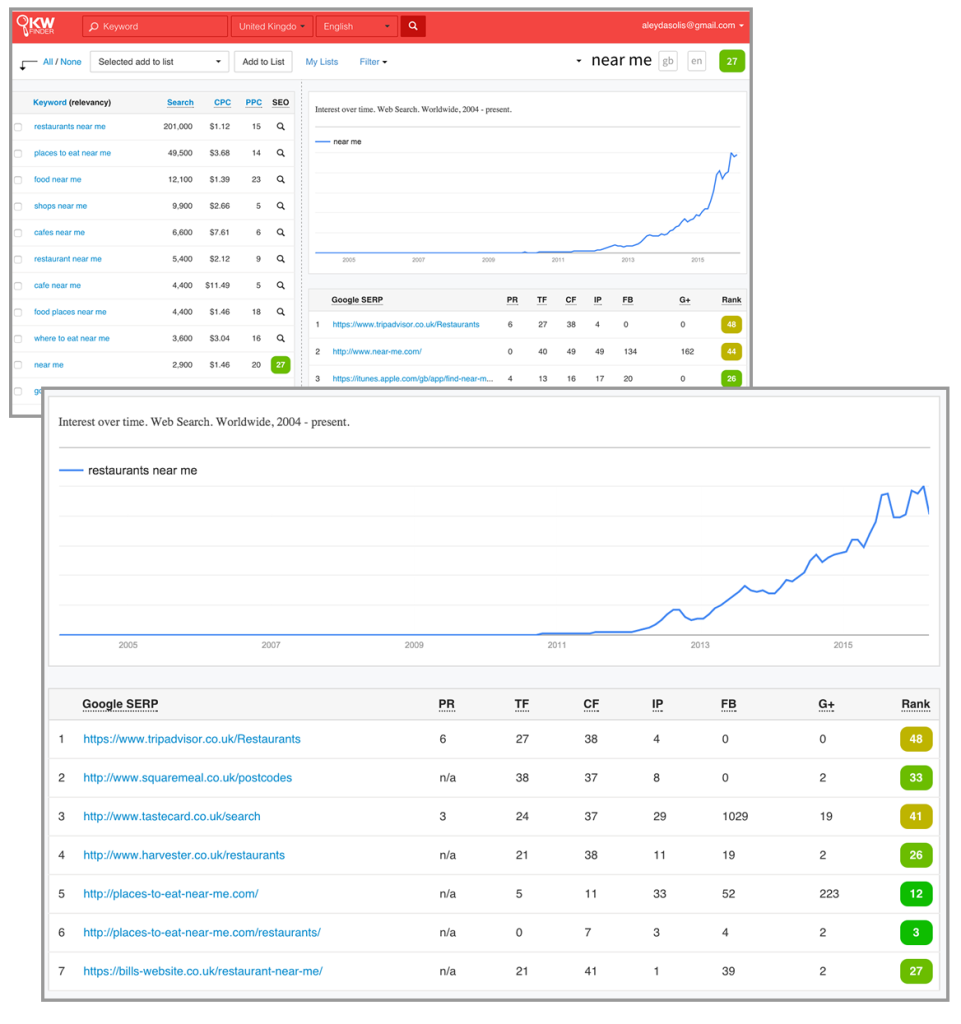Viewport: 961px width, 1024px height.
Task: Open the Selected add to list dropdown
Action: tap(159, 62)
